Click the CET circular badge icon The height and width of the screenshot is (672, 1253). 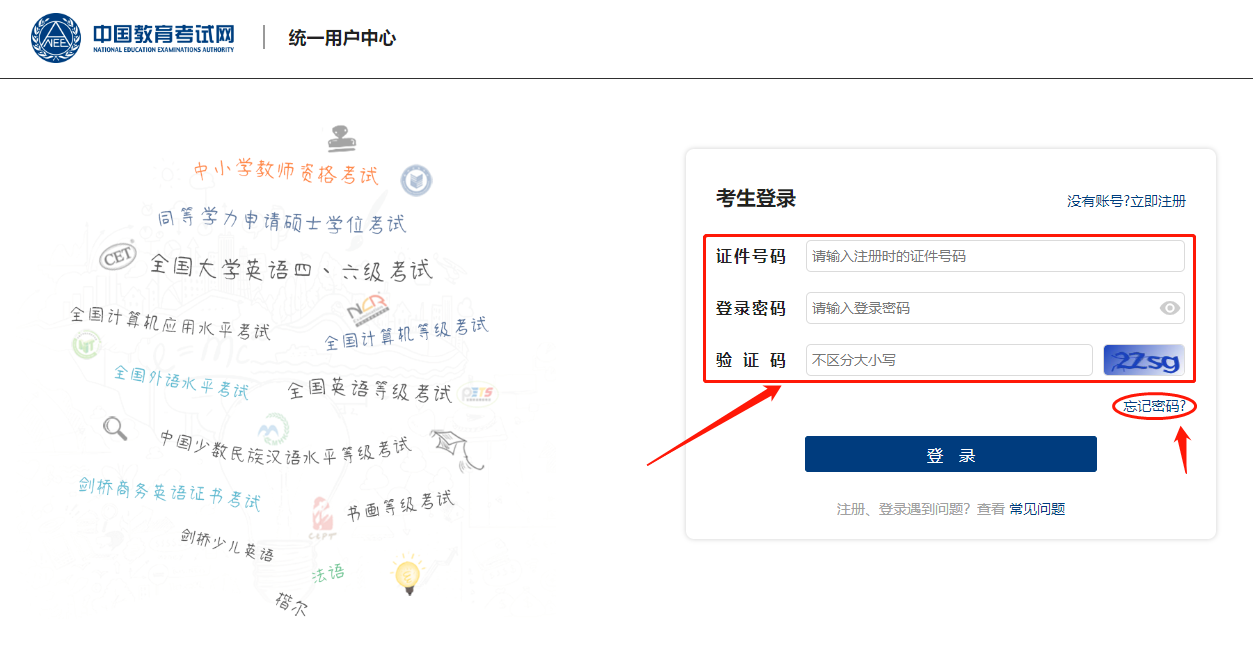[117, 257]
